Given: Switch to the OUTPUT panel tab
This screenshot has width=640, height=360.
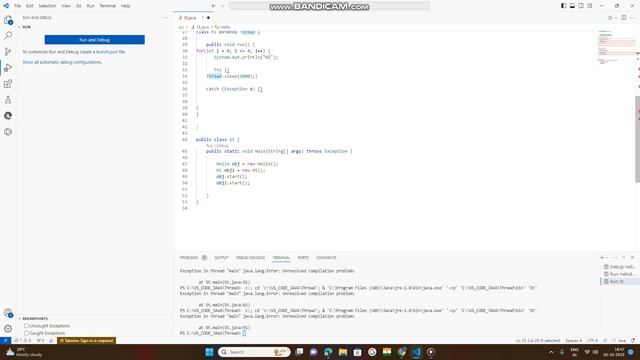Looking at the screenshot, I should 221,258.
